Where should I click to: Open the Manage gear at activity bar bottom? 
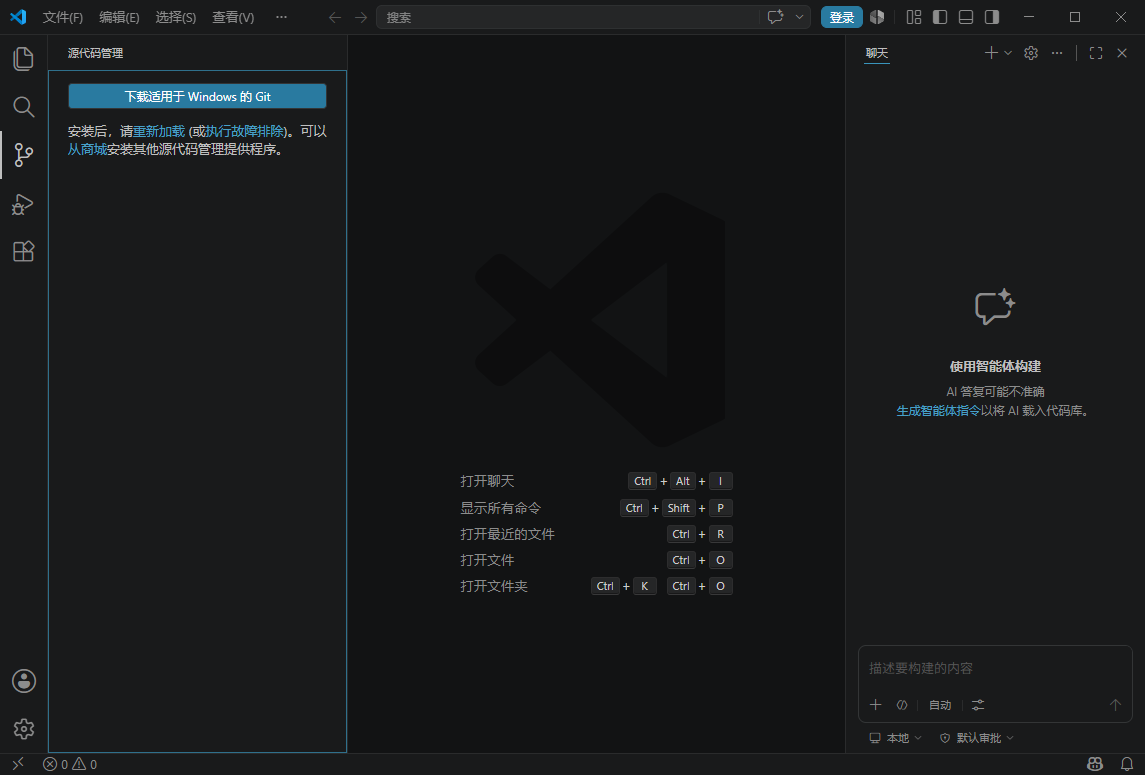(x=23, y=728)
